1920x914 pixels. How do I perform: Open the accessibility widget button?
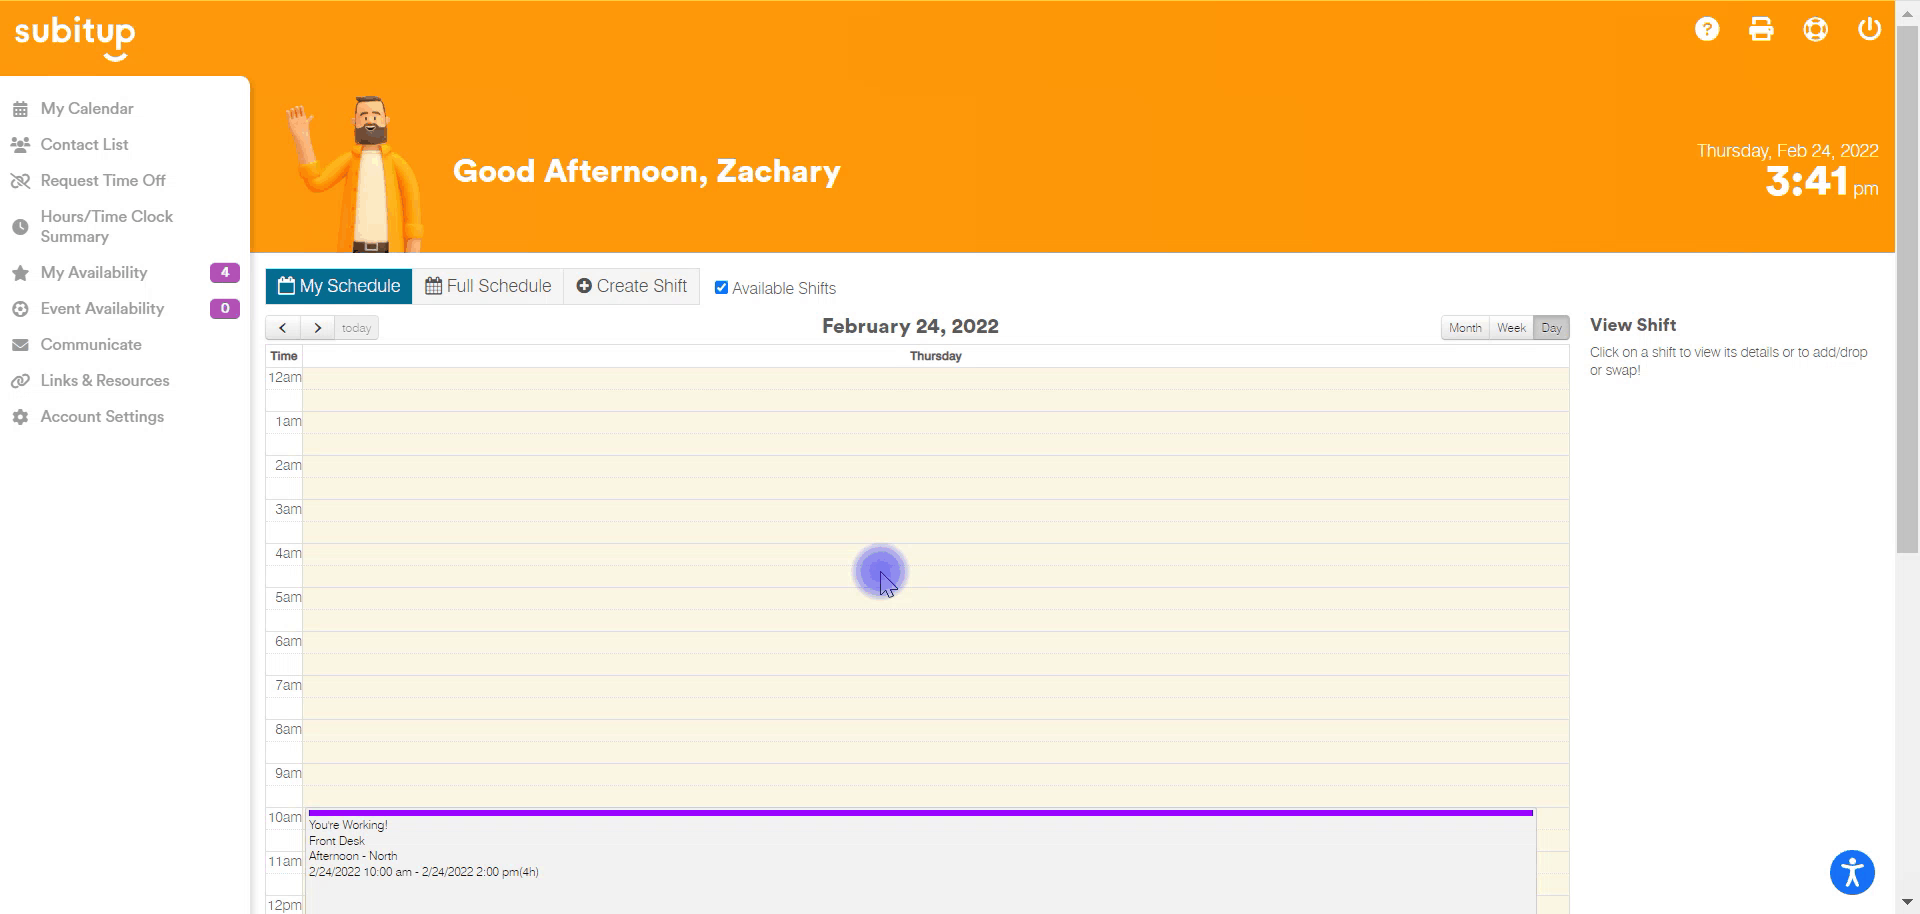(x=1852, y=872)
